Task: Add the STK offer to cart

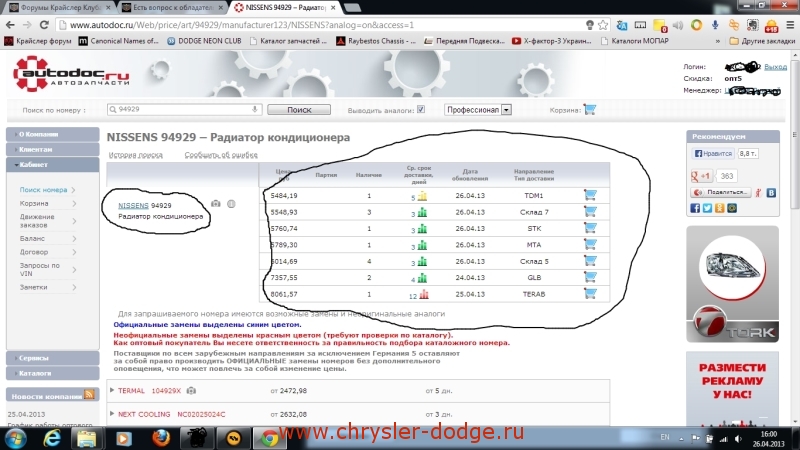Action: [590, 228]
